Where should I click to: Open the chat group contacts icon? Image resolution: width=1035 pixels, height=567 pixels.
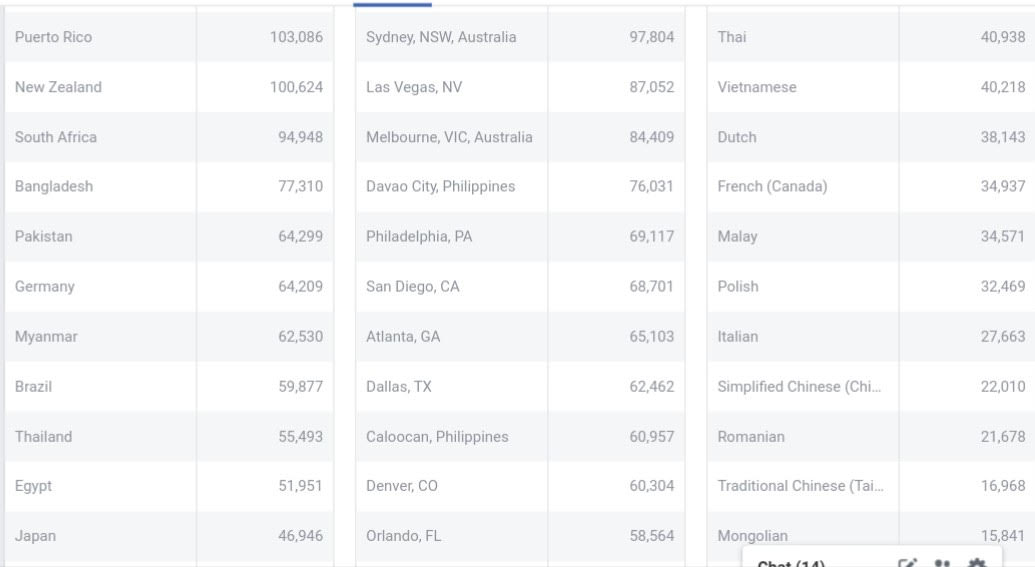tap(942, 563)
